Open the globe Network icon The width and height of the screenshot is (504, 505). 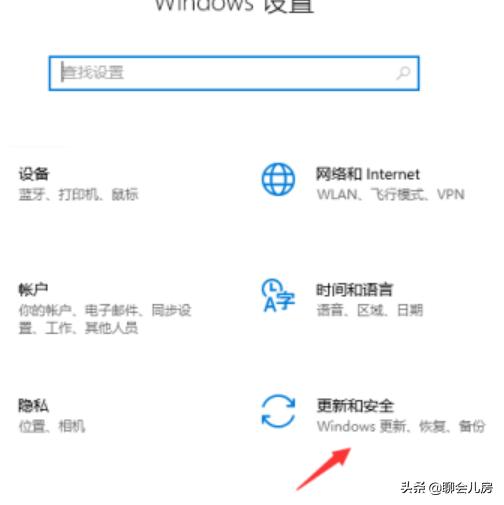(278, 179)
